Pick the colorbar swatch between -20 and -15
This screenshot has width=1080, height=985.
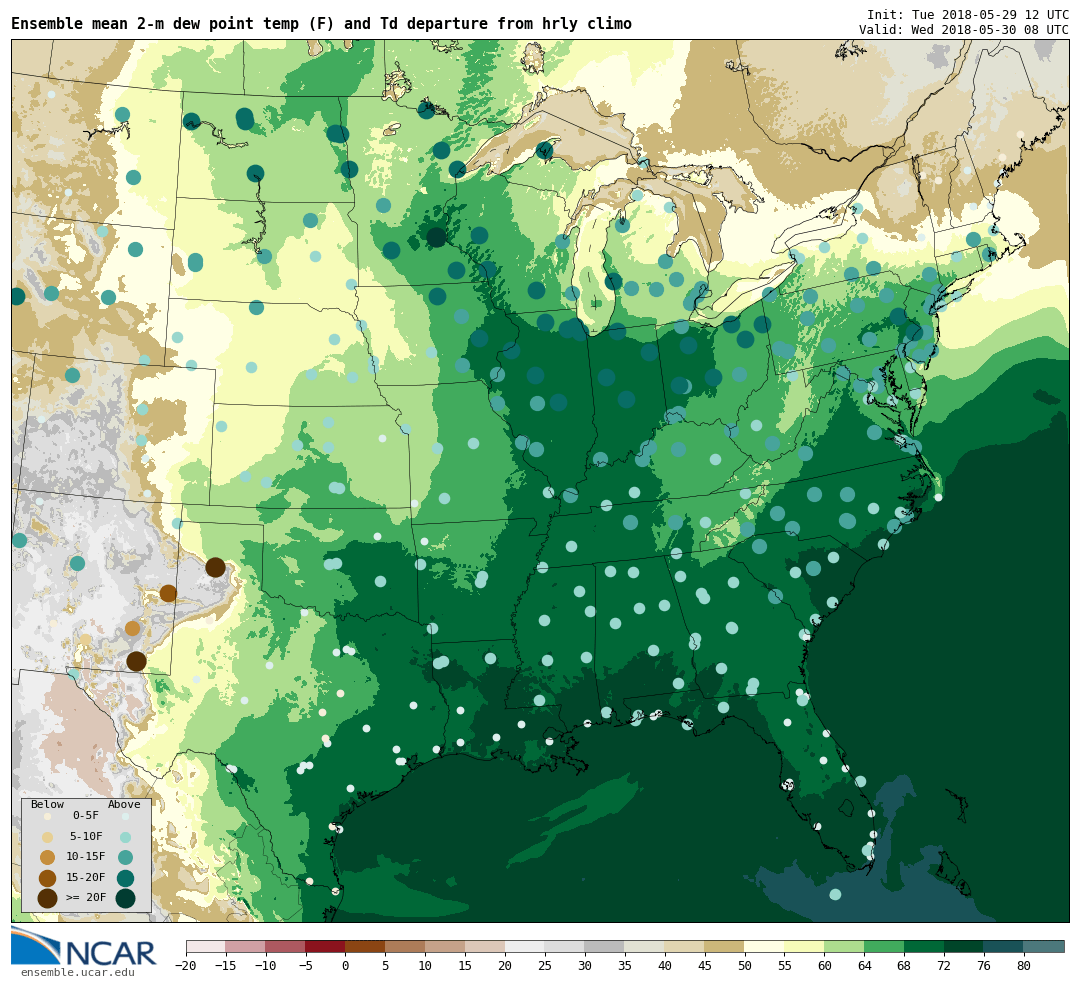tap(206, 946)
